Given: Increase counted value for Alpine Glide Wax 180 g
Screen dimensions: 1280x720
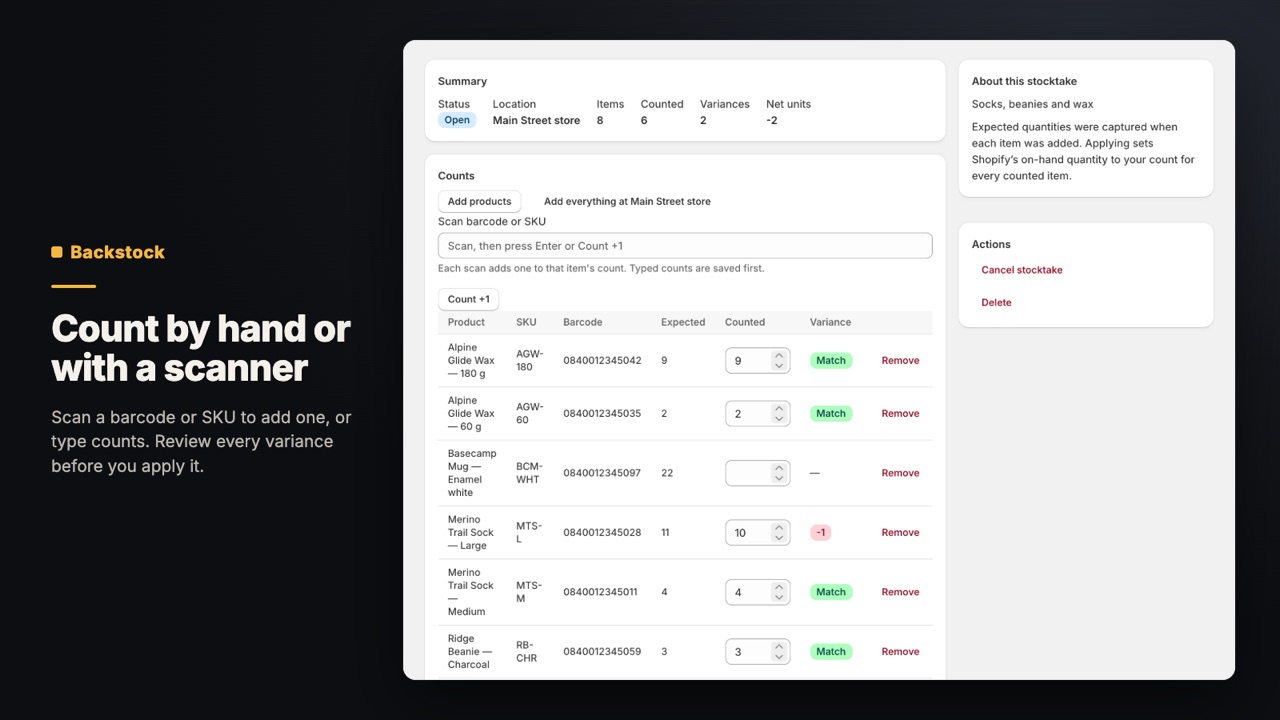Looking at the screenshot, I should click(779, 355).
